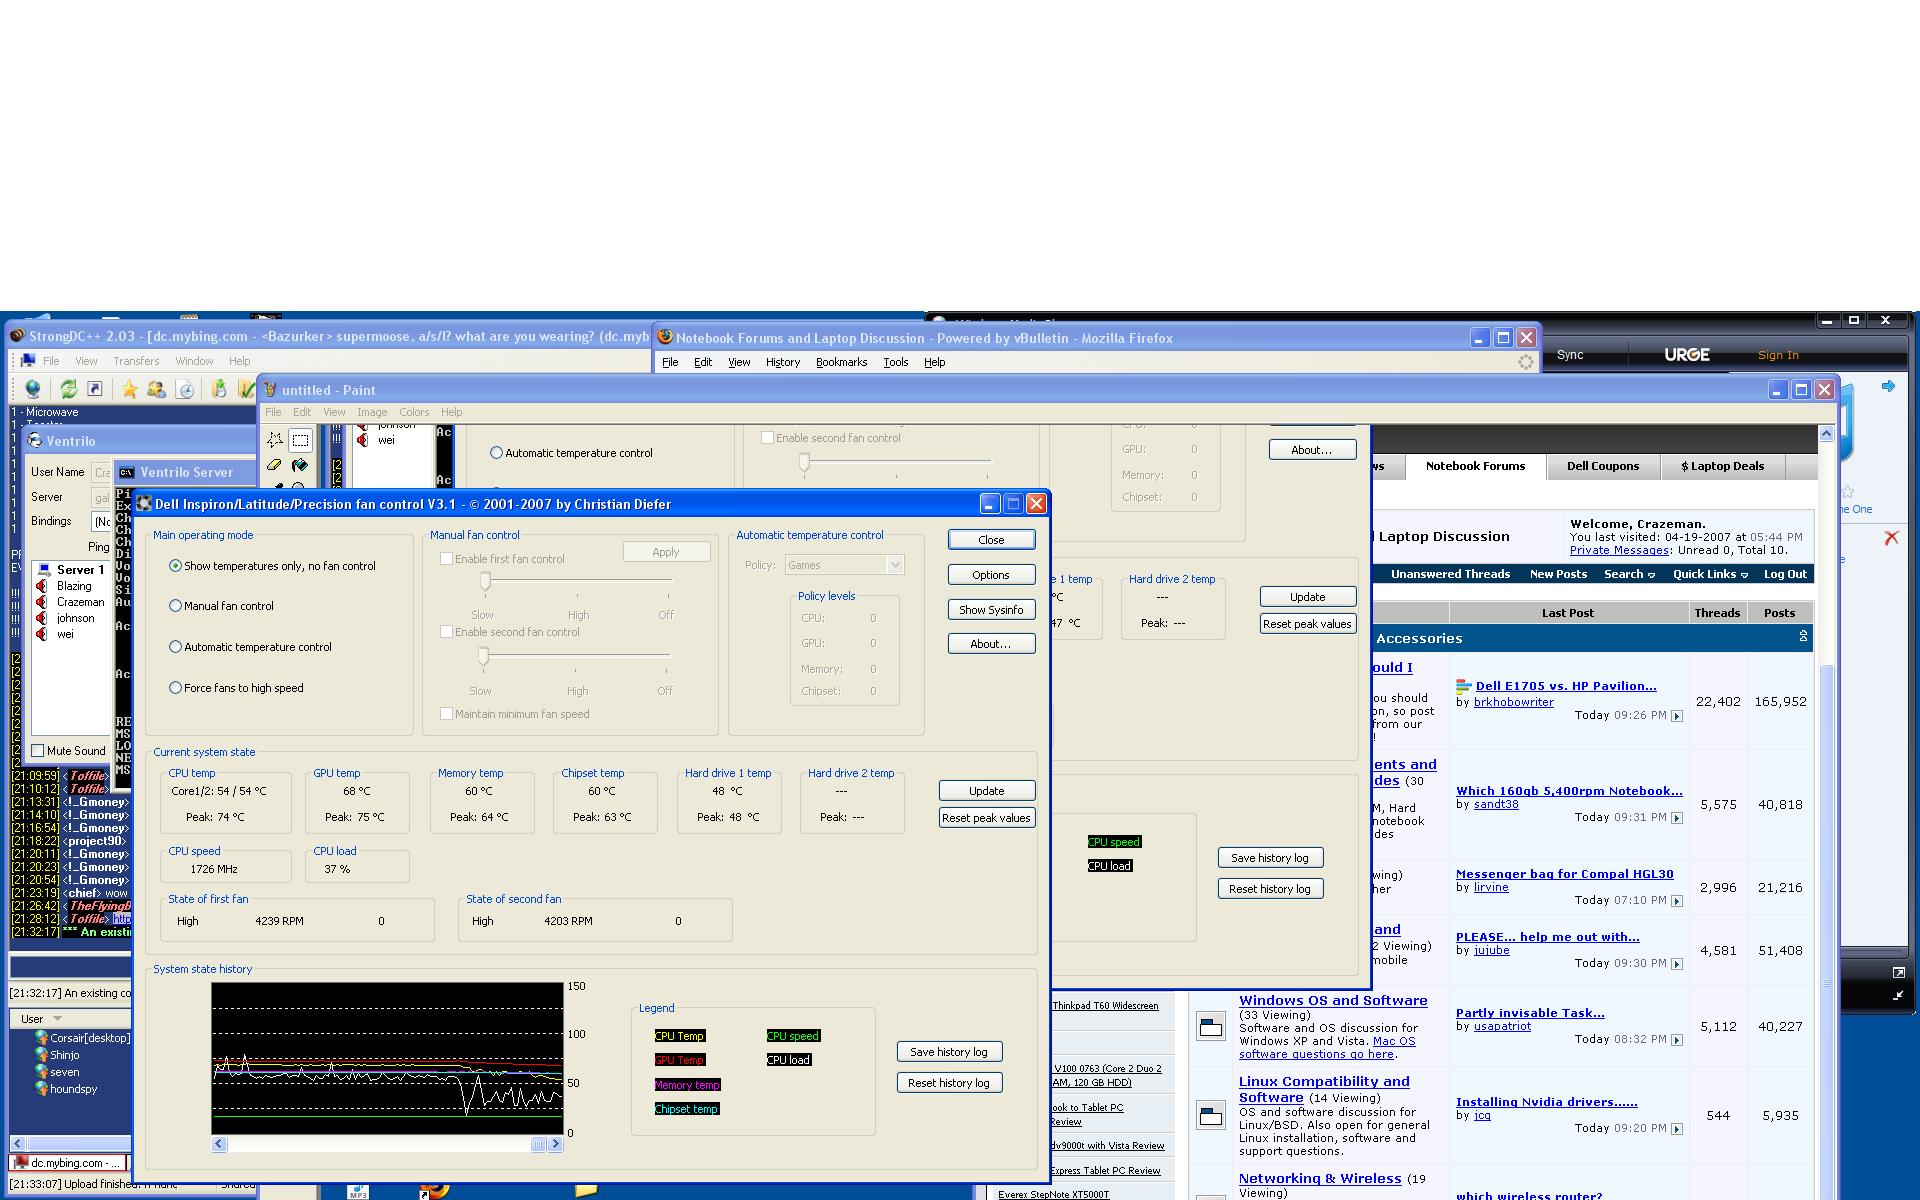Click MP3 icon on the desktop
Image resolution: width=1920 pixels, height=1200 pixels.
click(358, 1192)
